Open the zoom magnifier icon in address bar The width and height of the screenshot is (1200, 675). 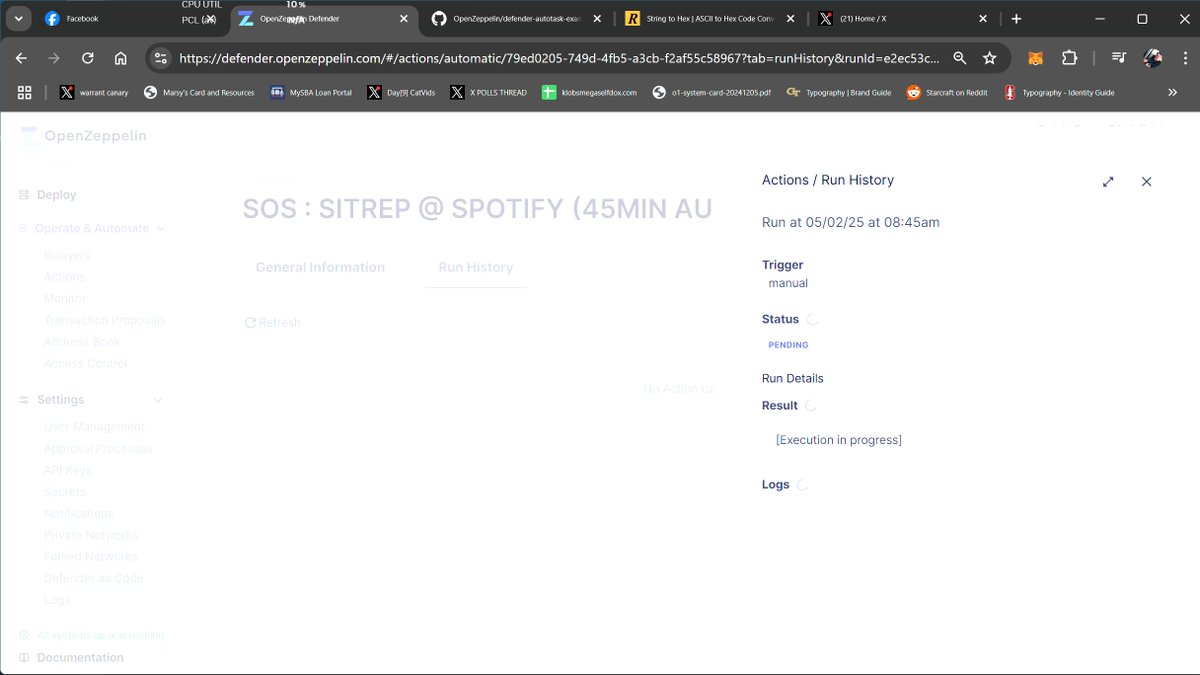click(960, 58)
